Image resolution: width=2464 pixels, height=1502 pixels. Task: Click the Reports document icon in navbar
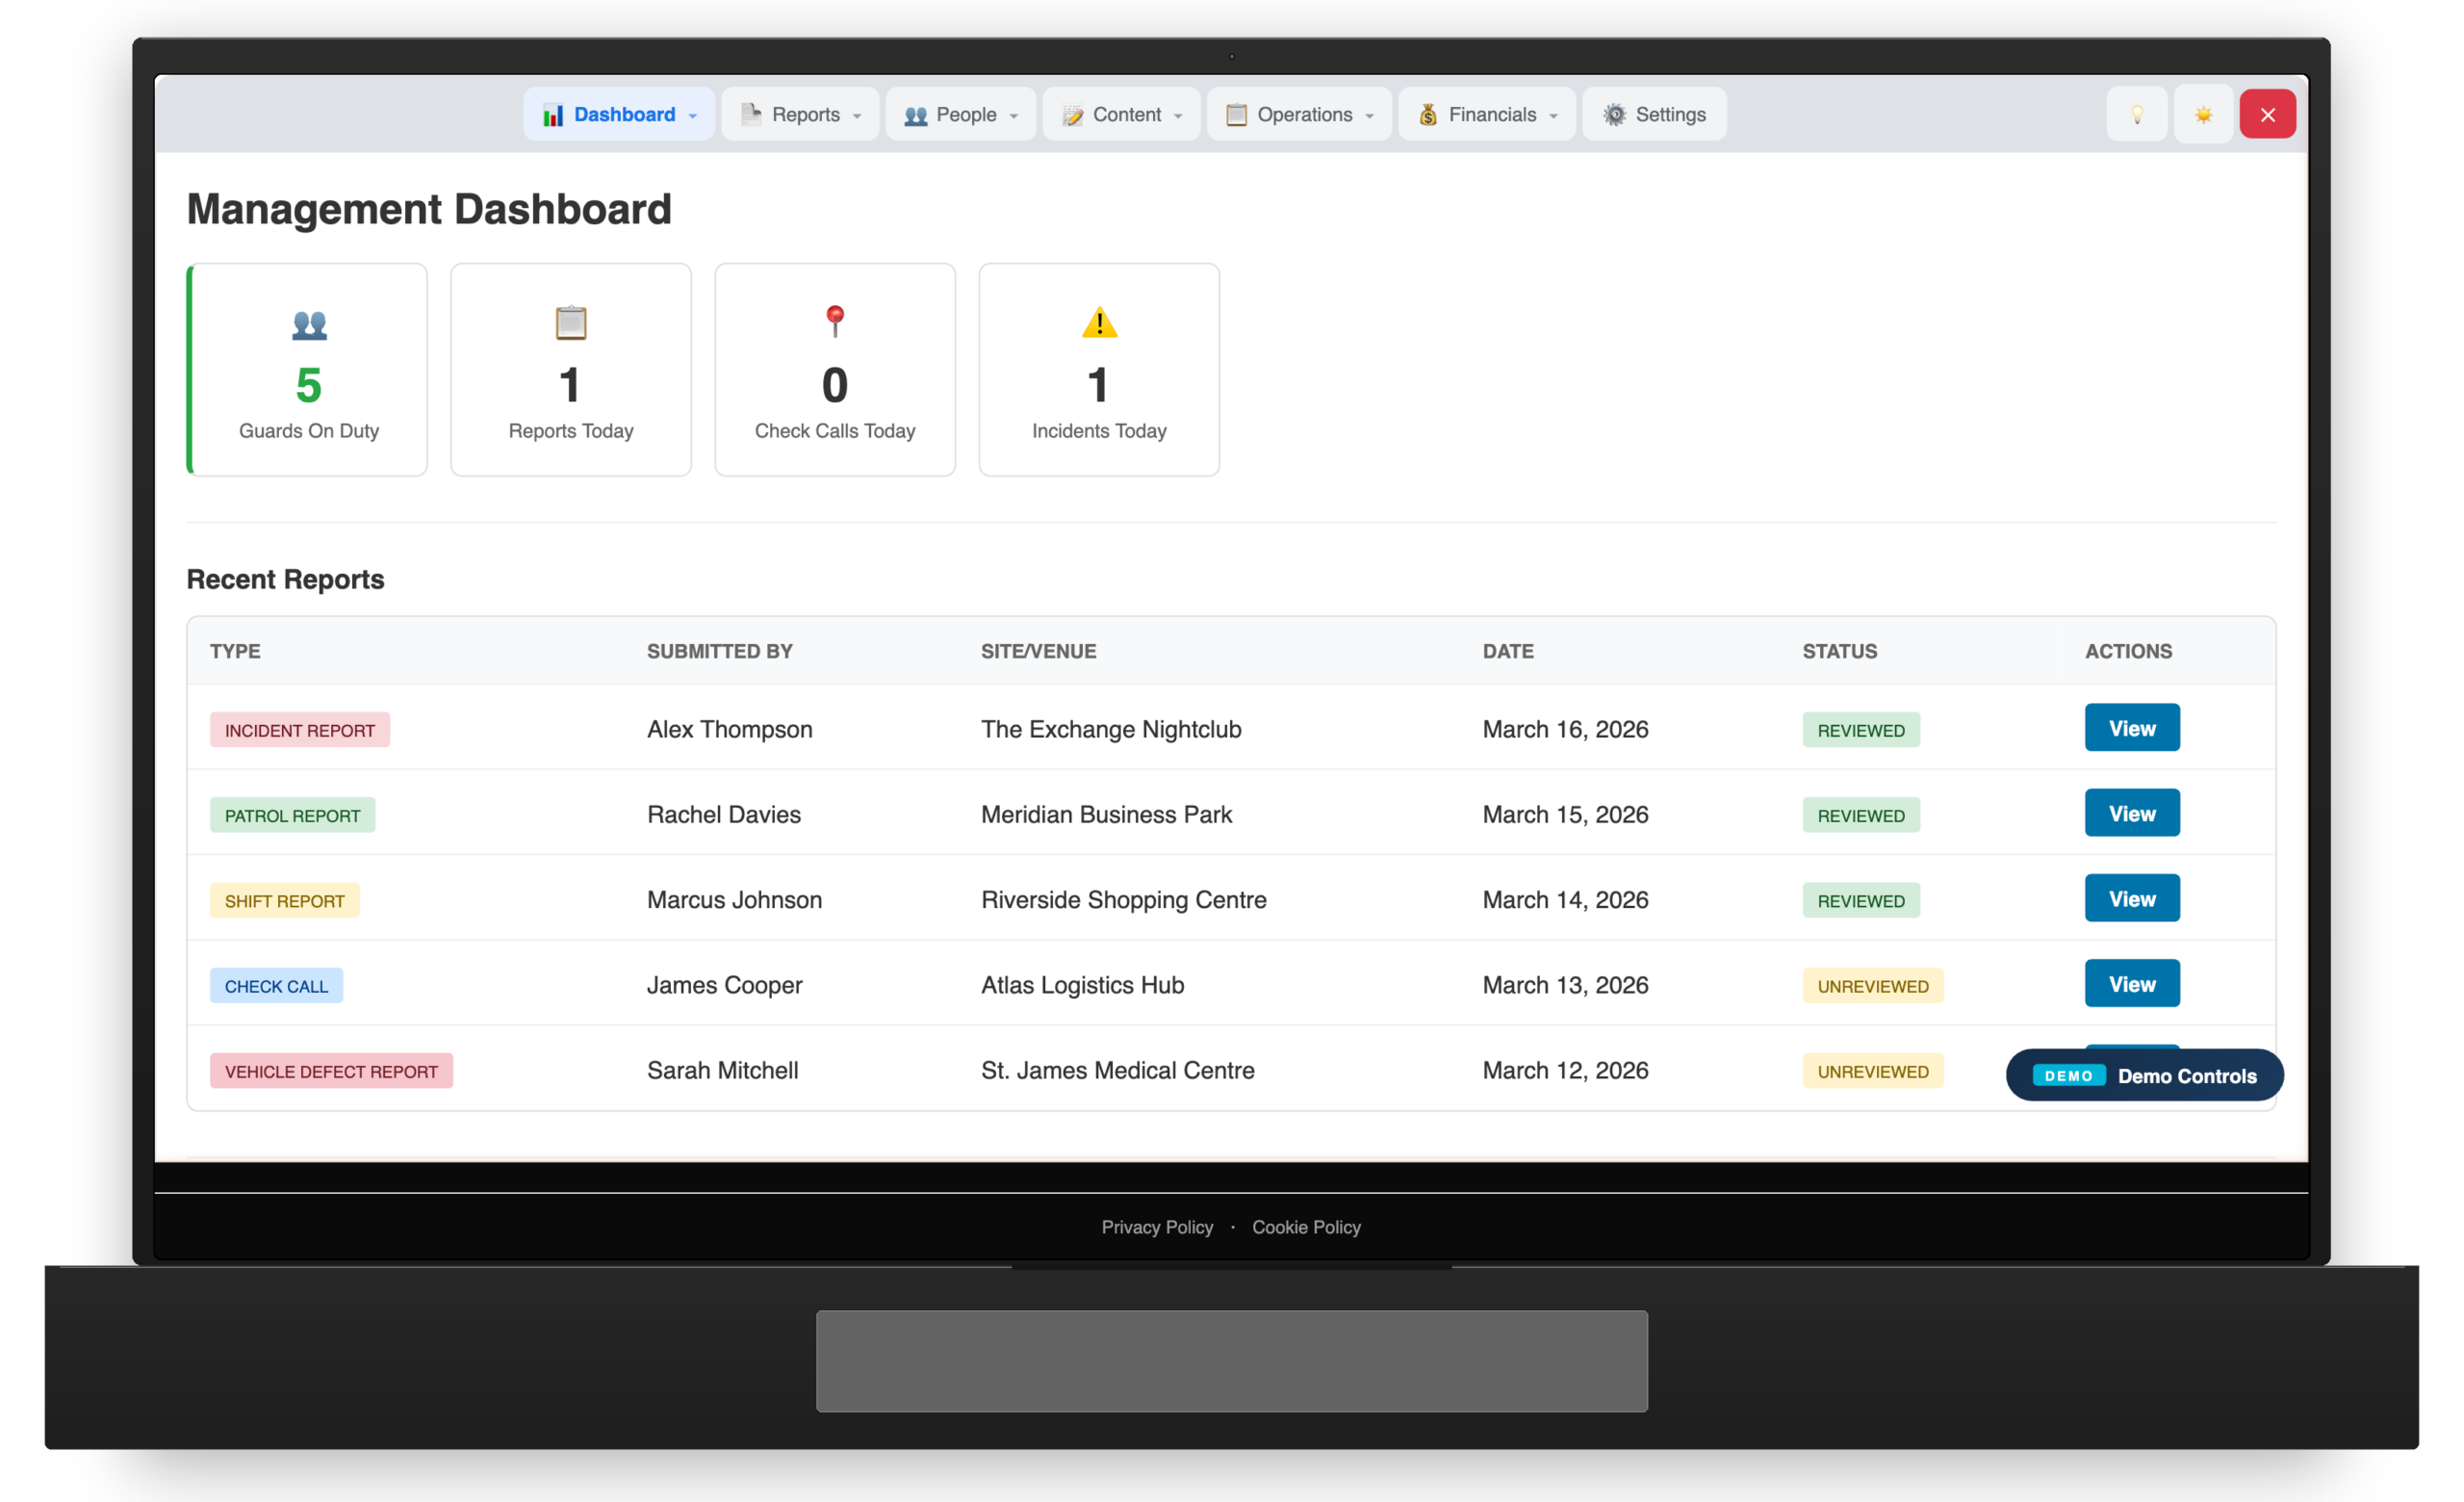(x=751, y=114)
